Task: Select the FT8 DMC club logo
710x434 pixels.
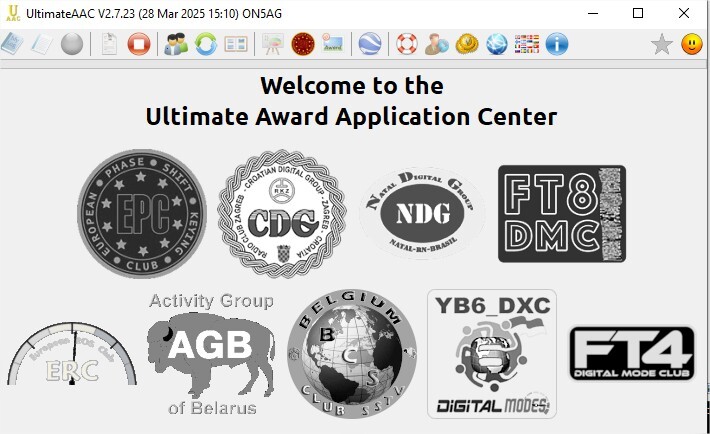Action: point(562,214)
